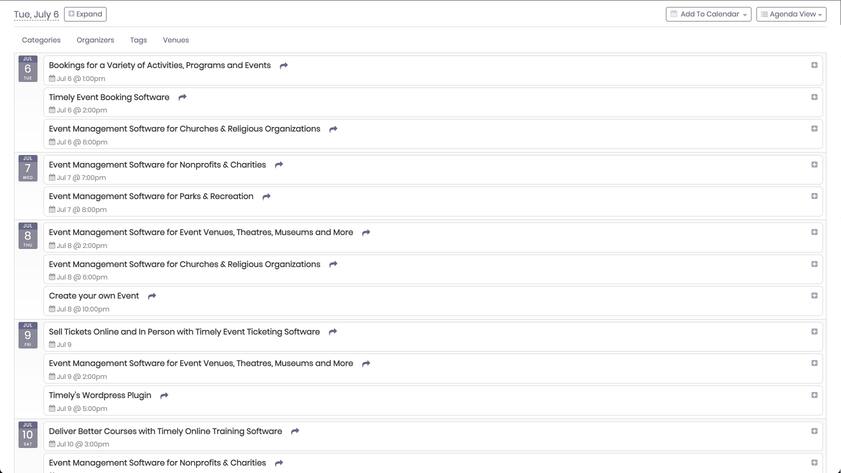Select the Jul 8 Thu date badge

tap(28, 236)
